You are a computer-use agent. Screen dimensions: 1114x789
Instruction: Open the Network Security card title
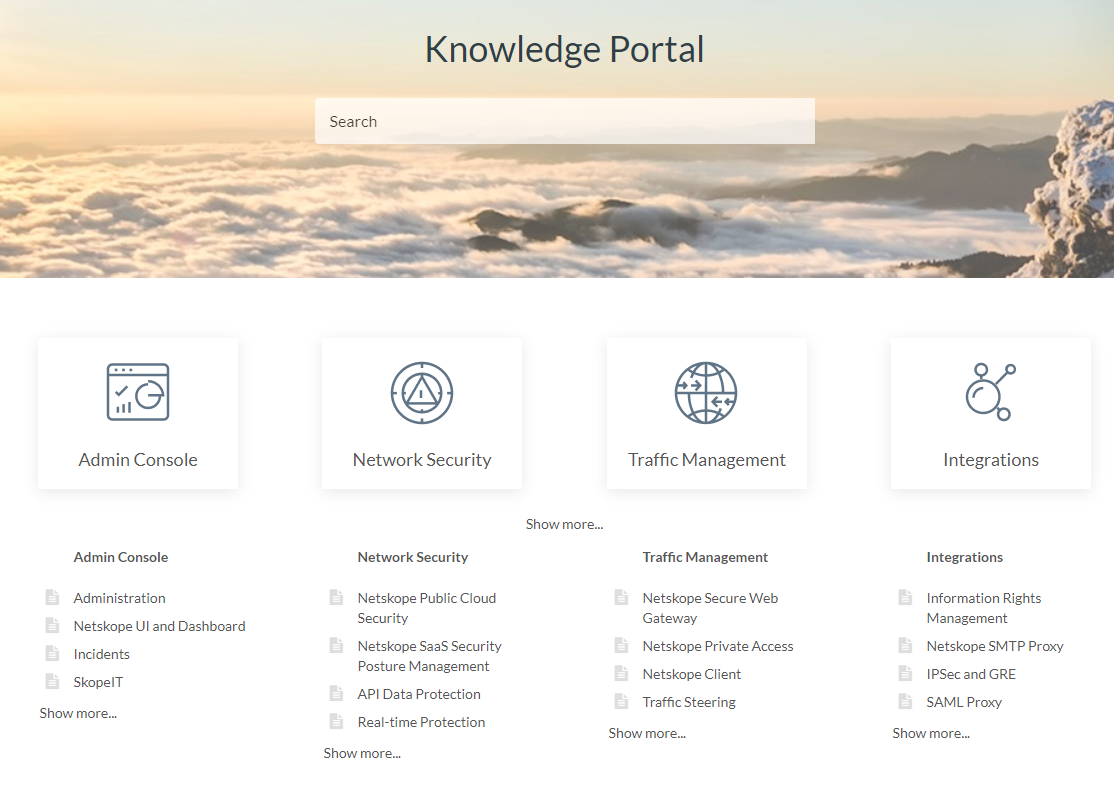coord(422,459)
